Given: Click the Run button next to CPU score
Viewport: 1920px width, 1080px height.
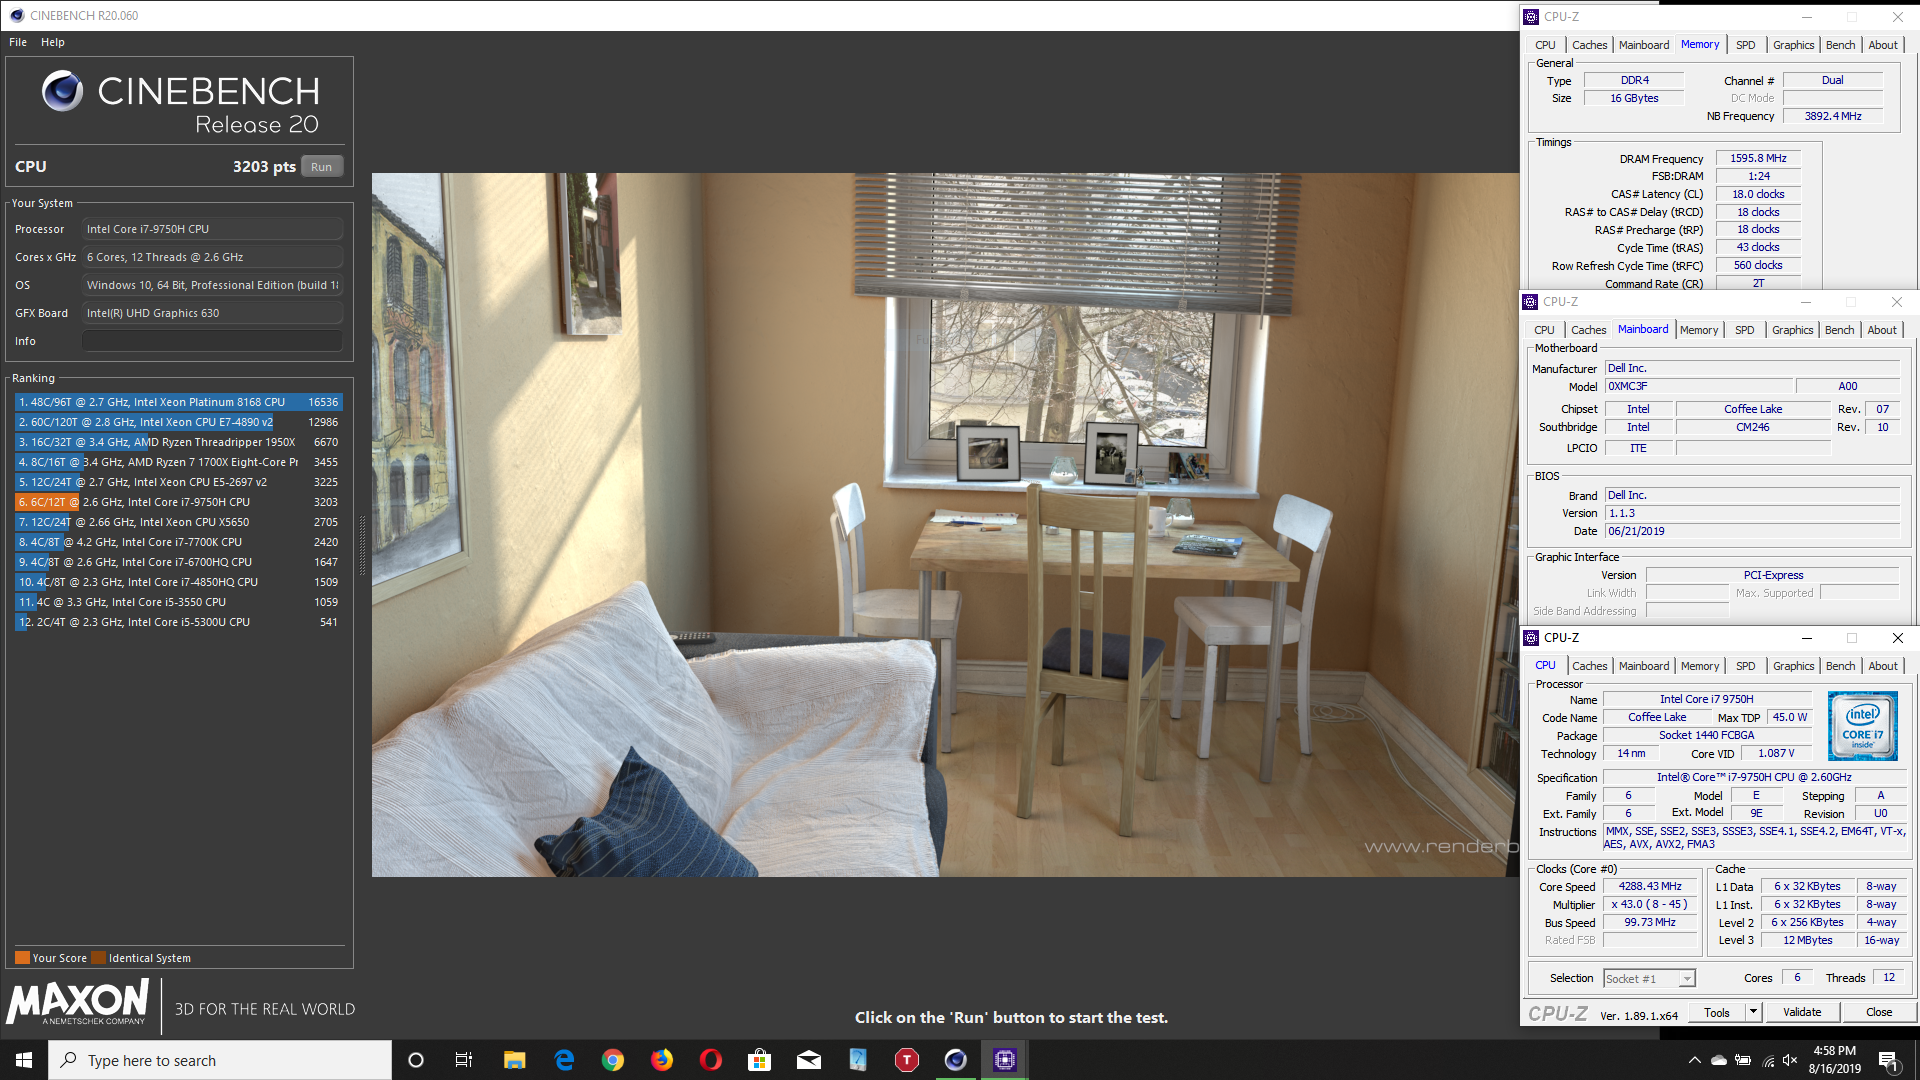Looking at the screenshot, I should tap(321, 167).
